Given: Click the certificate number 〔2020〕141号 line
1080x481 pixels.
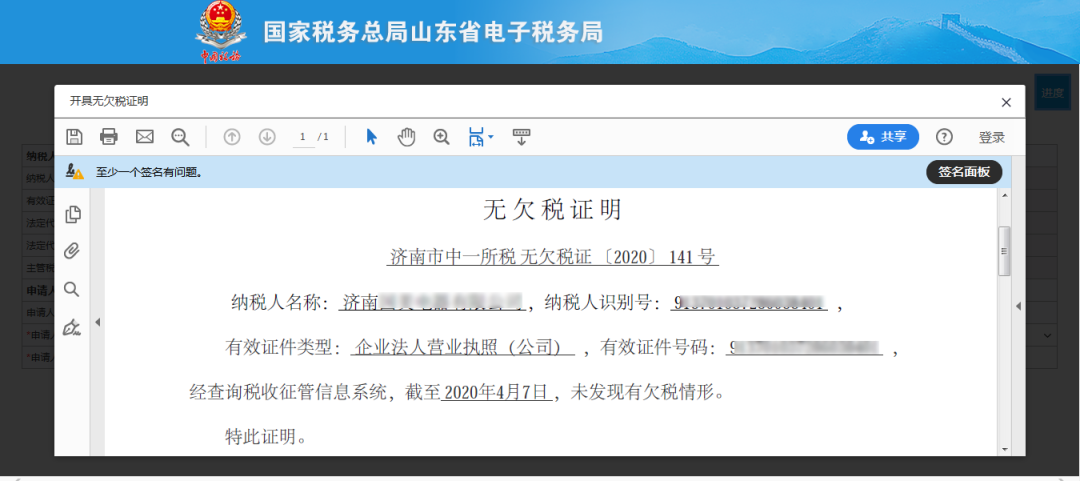Looking at the screenshot, I should click(552, 258).
